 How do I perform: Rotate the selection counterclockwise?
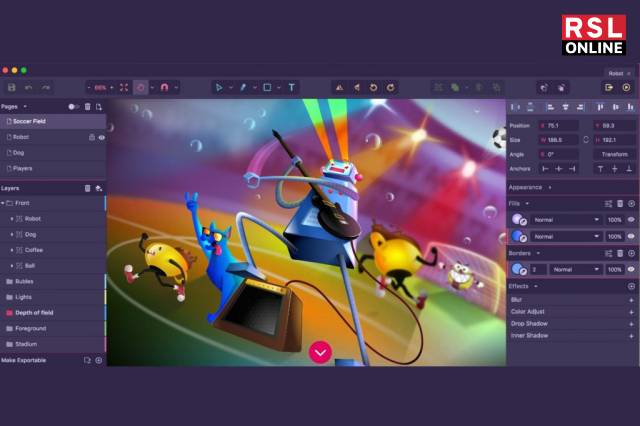(373, 87)
